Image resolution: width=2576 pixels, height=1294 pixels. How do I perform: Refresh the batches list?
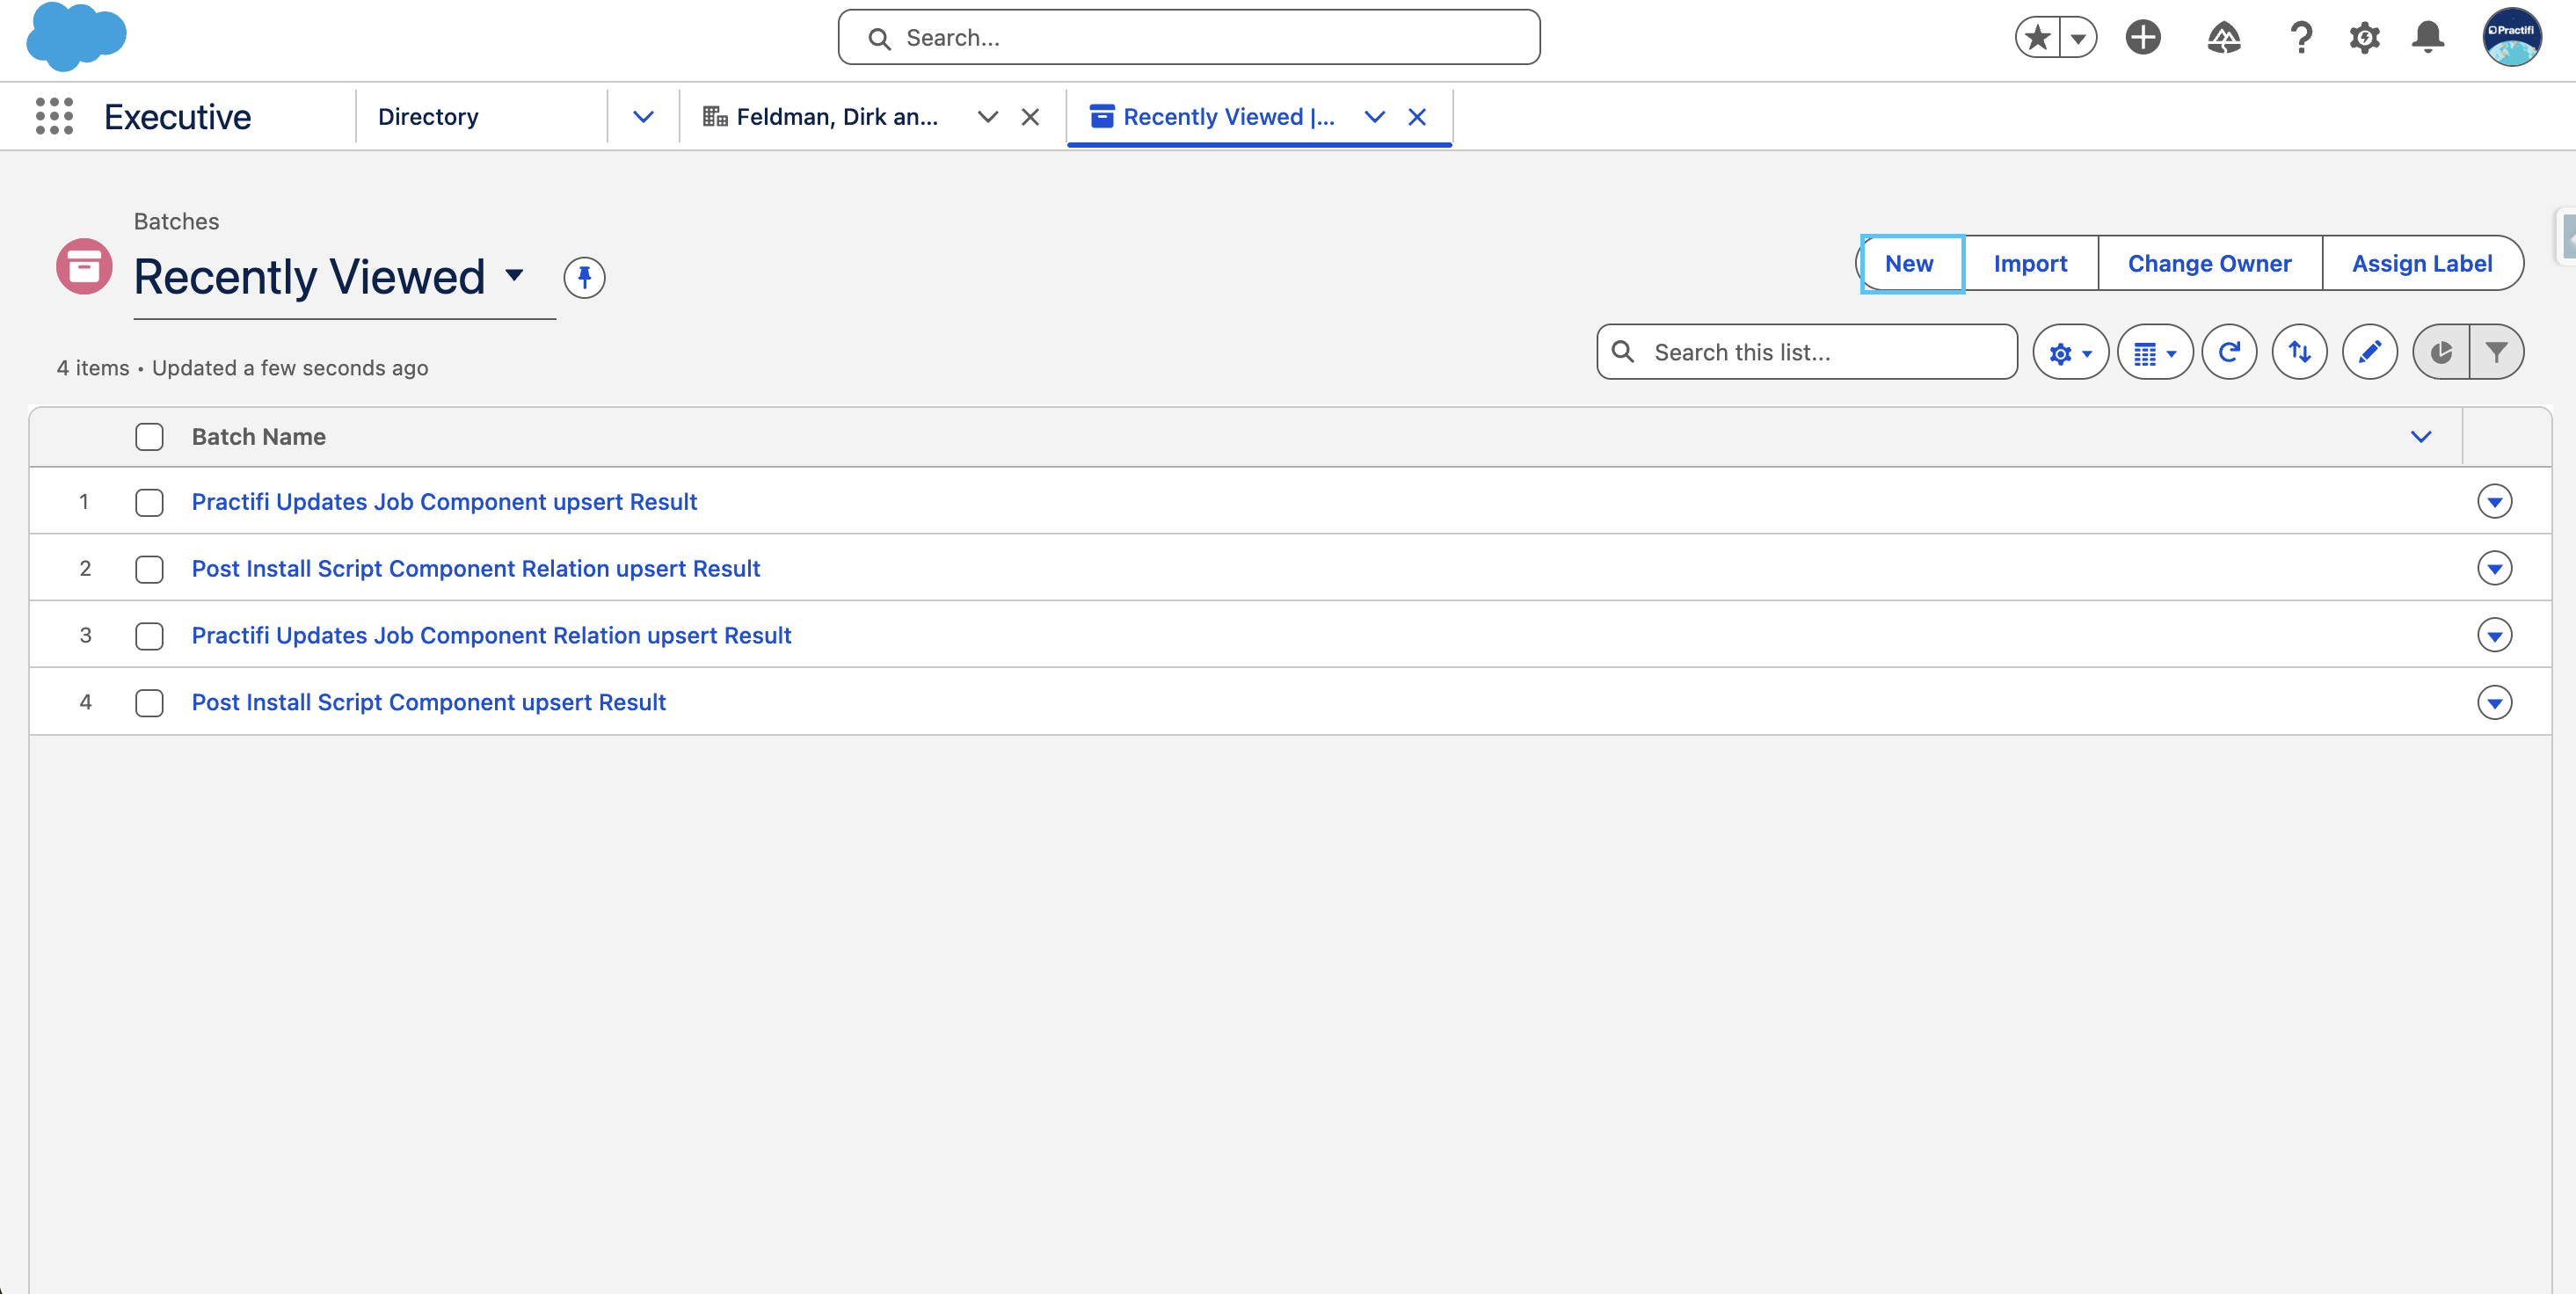2229,352
